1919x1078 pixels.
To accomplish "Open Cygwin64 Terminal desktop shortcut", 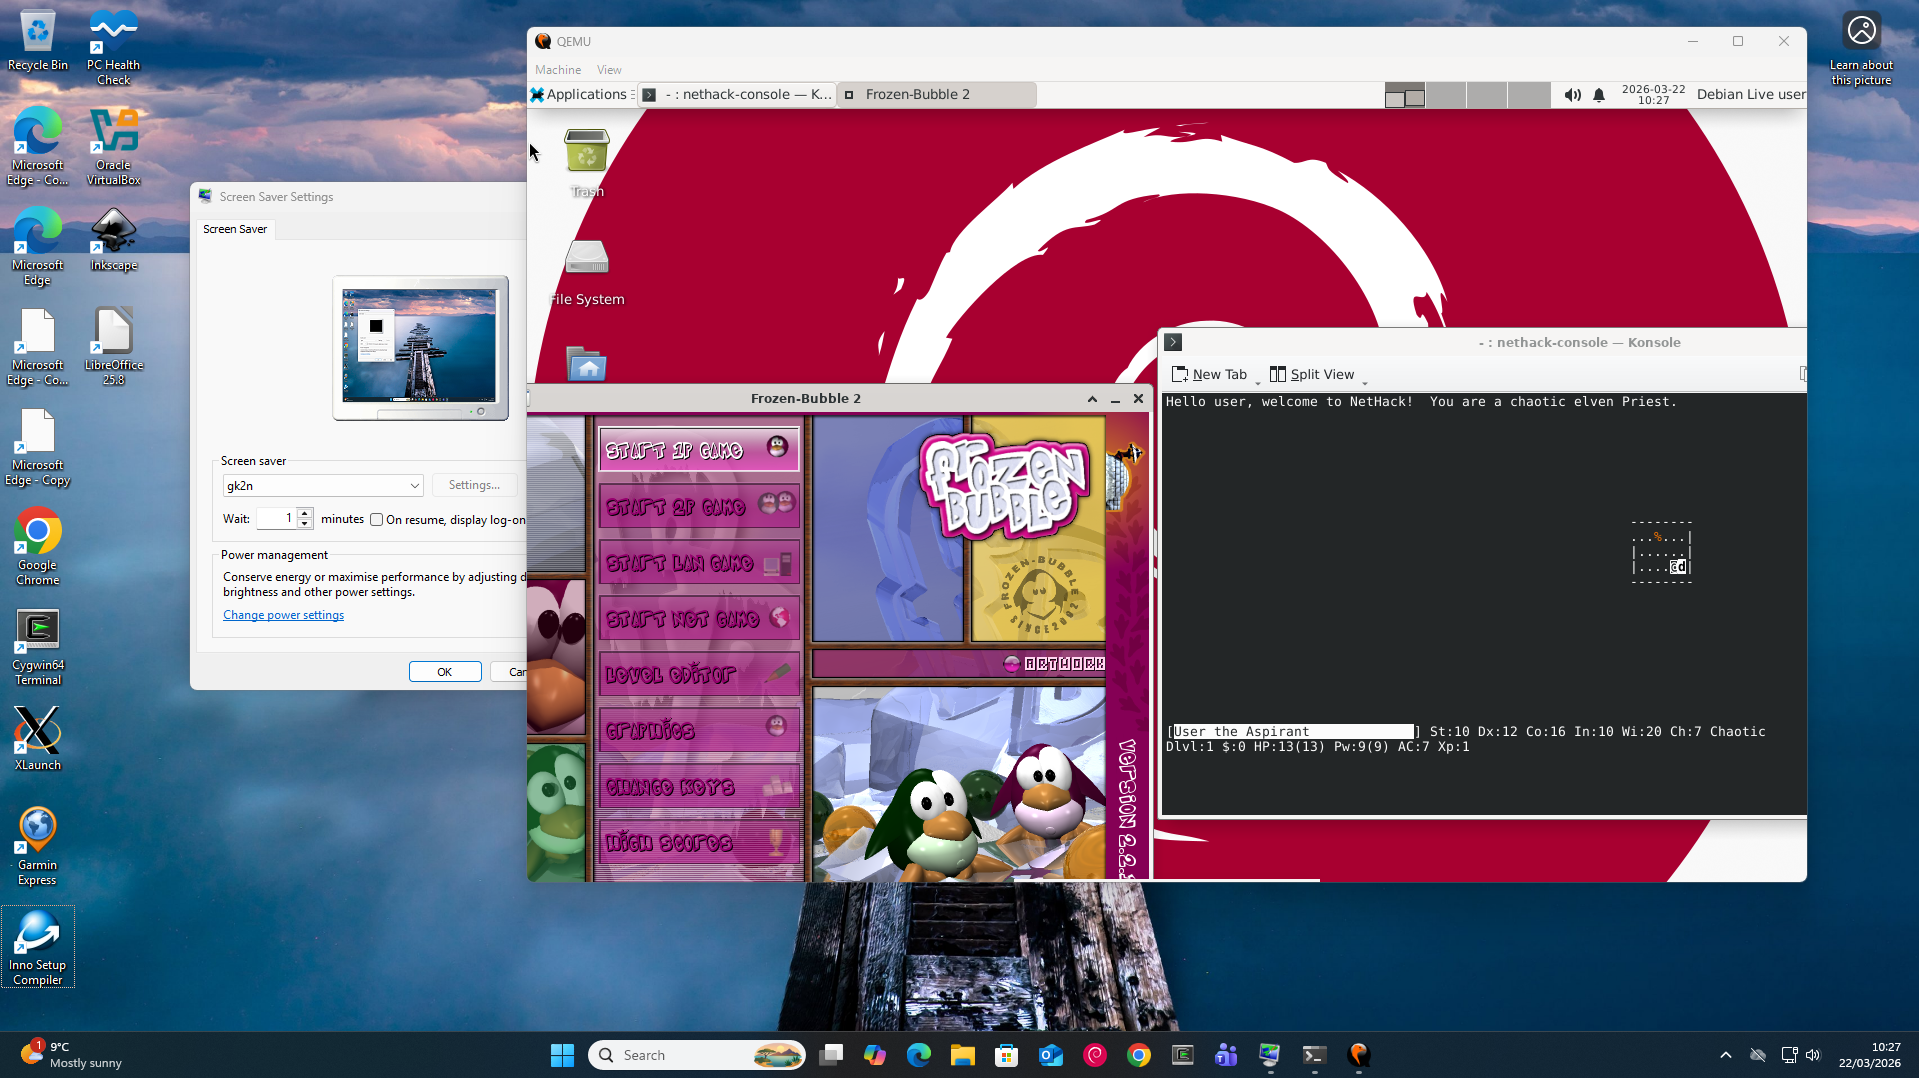I will pyautogui.click(x=38, y=648).
